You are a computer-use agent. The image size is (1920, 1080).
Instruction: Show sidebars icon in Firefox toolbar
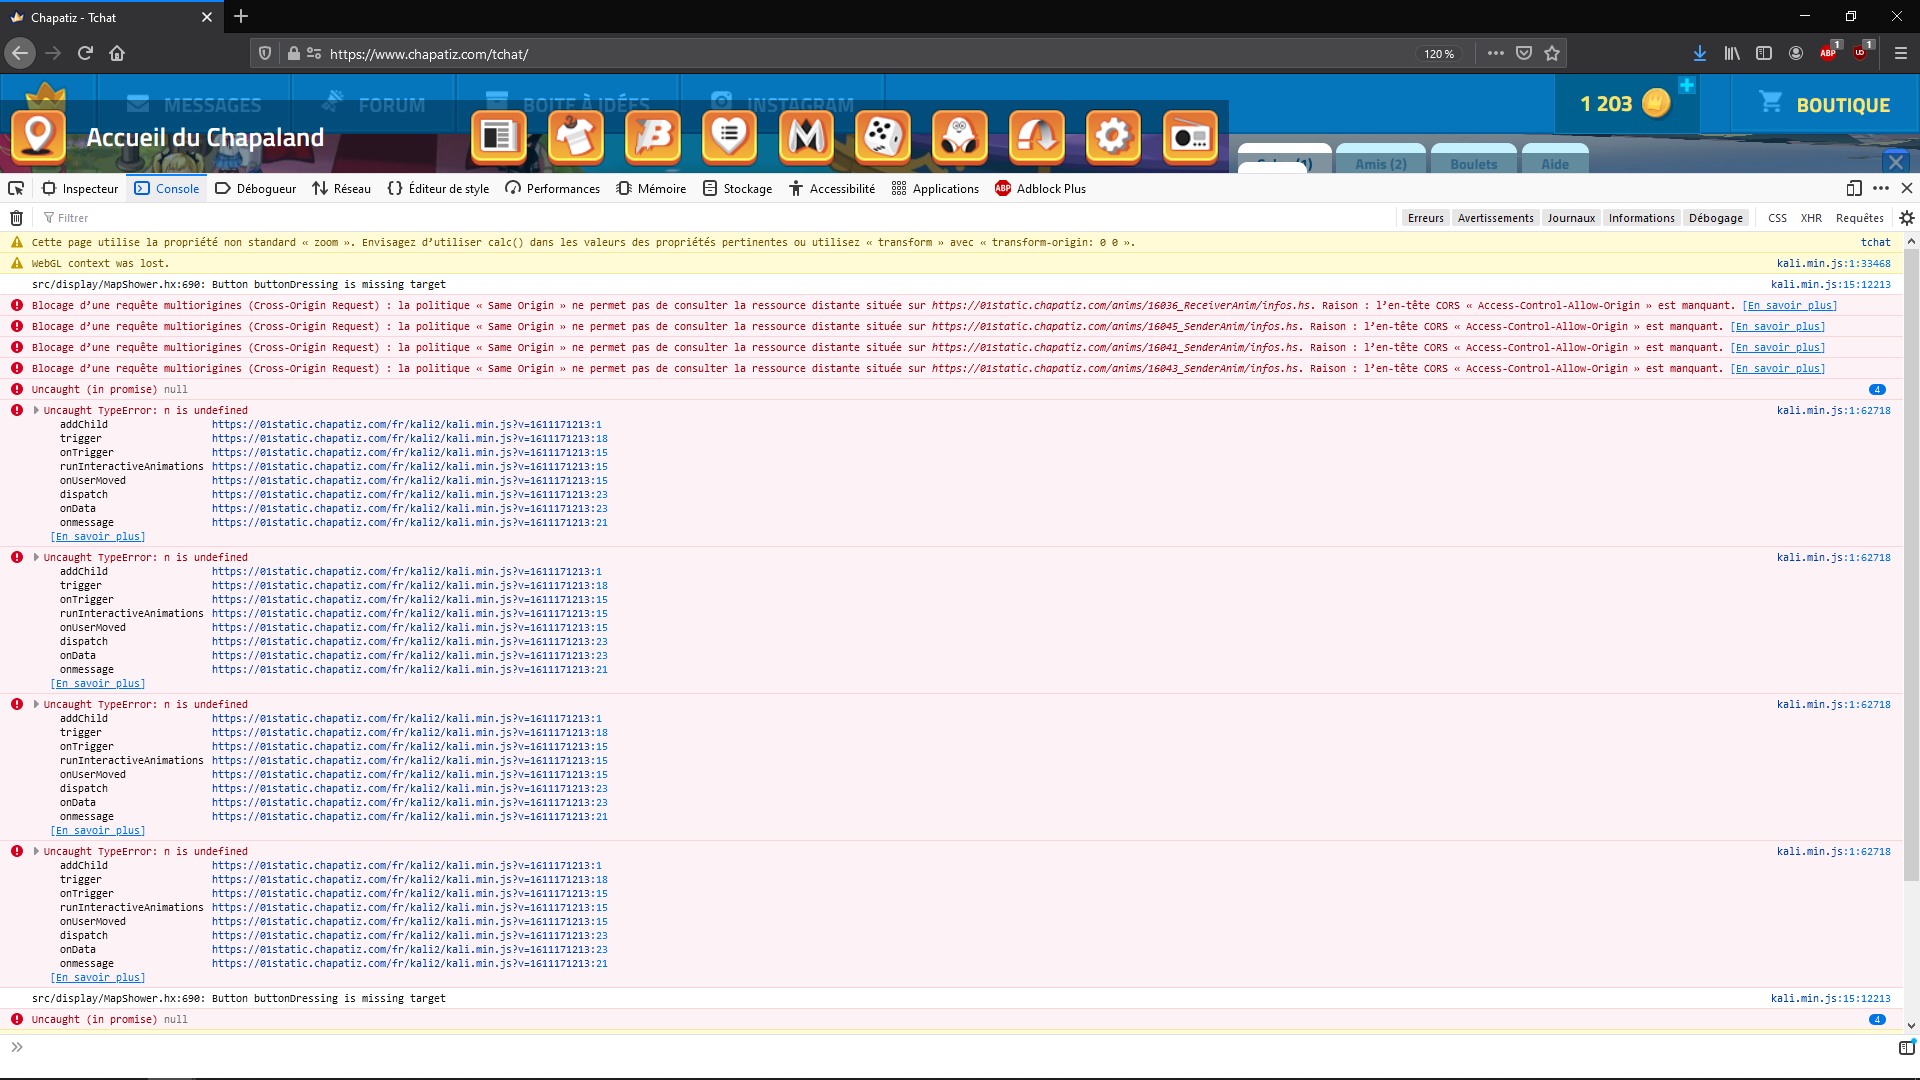click(x=1764, y=53)
